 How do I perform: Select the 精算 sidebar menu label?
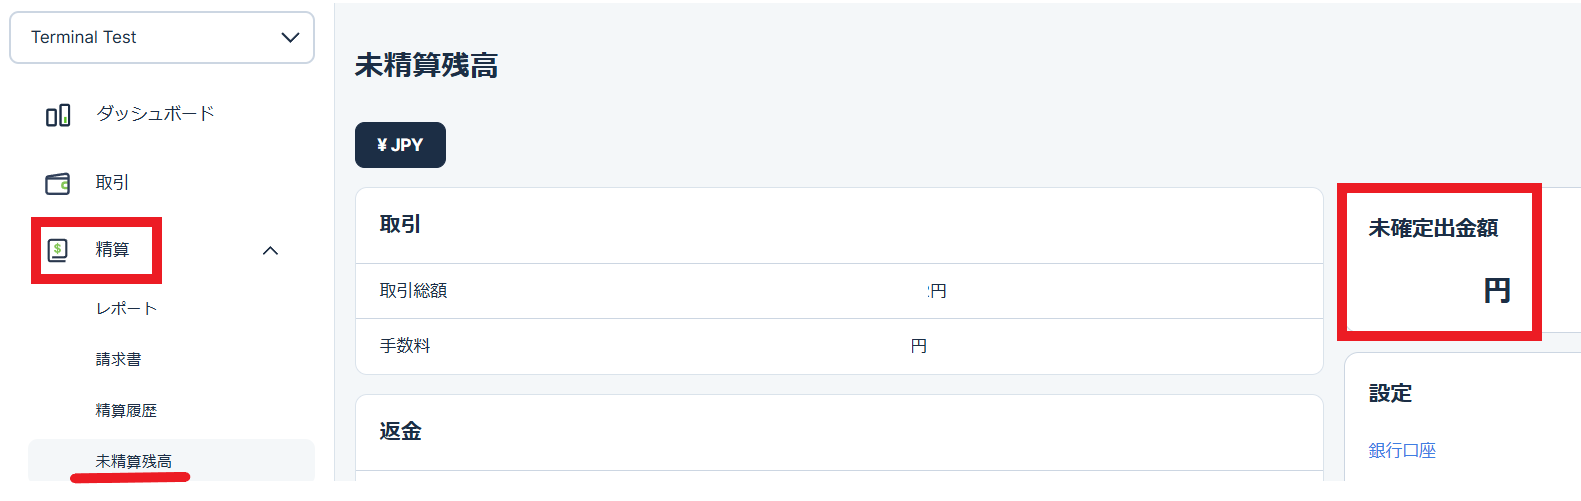point(112,250)
